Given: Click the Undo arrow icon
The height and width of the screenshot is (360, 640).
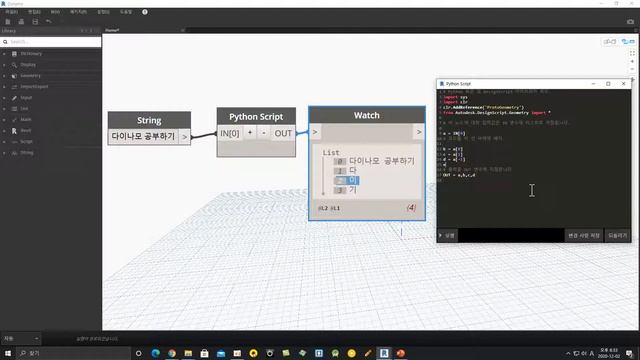Looking at the screenshot, I should (x=49, y=22).
